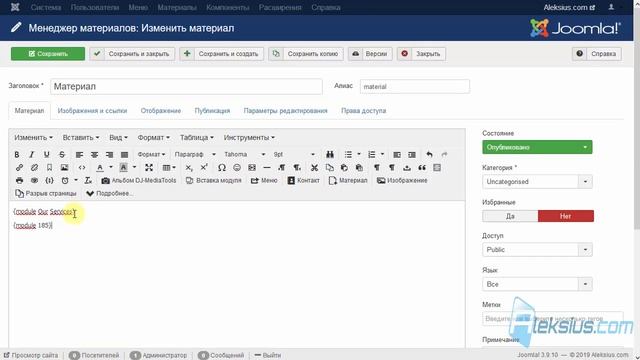Click the Вставка модуля editor button
The height and width of the screenshot is (360, 640).
213,180
